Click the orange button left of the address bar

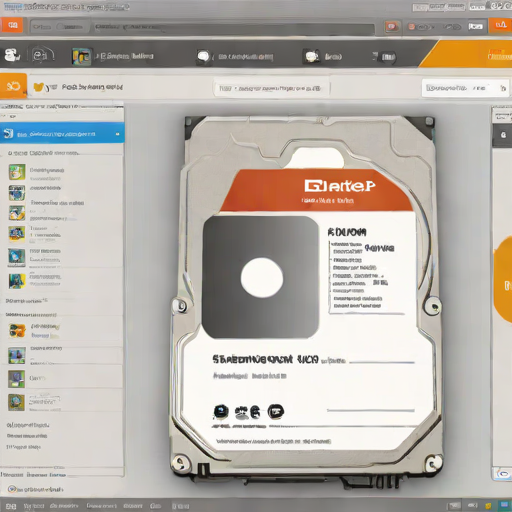click(12, 25)
